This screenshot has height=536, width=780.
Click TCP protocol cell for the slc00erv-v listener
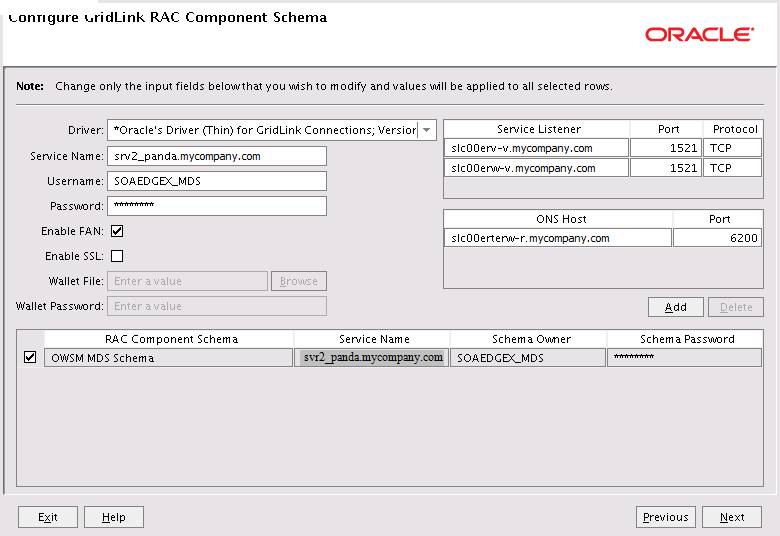732,148
